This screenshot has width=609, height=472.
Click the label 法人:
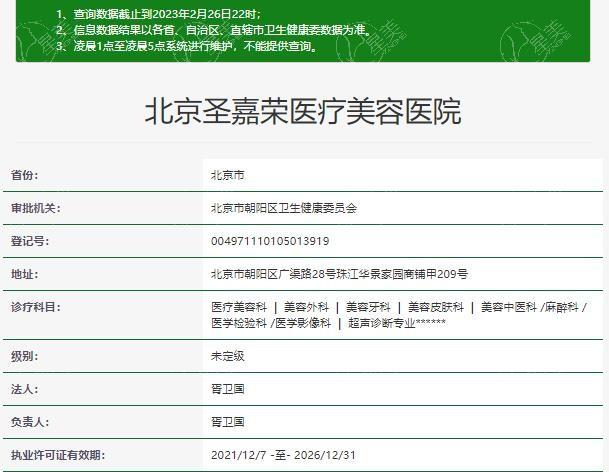pyautogui.click(x=24, y=389)
